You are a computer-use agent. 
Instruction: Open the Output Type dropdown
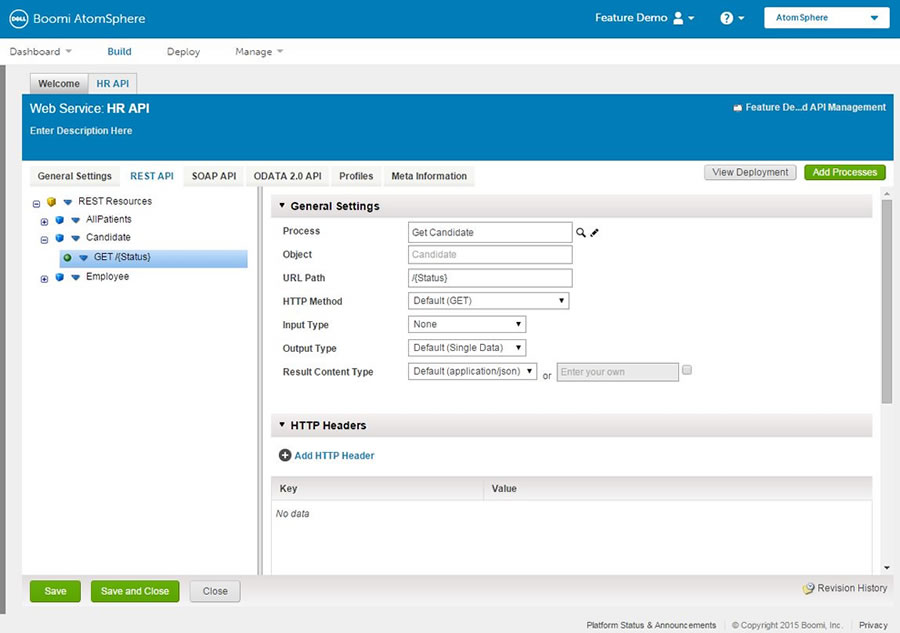pos(467,348)
